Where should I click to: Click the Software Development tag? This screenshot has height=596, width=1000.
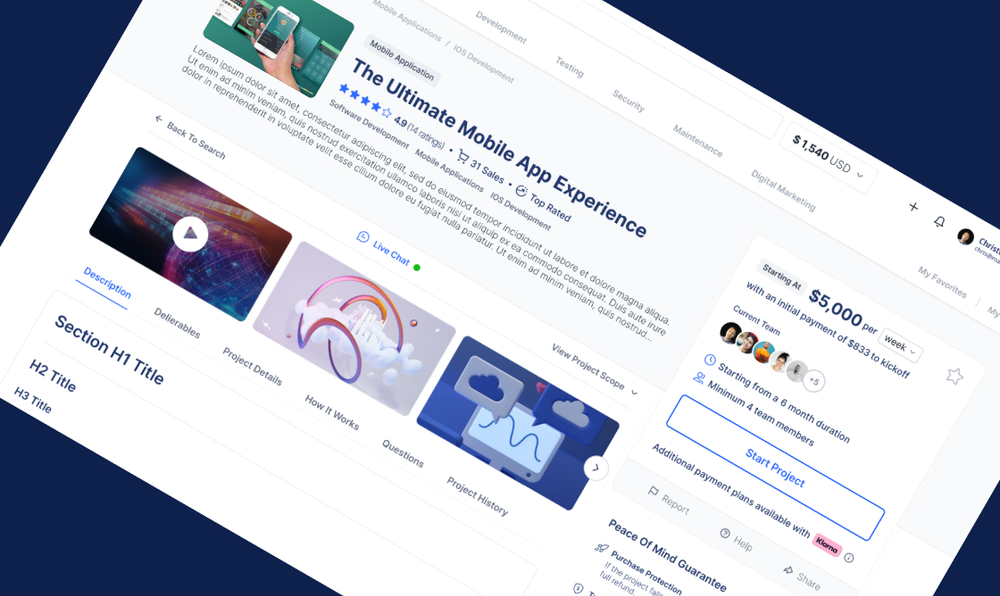click(369, 124)
